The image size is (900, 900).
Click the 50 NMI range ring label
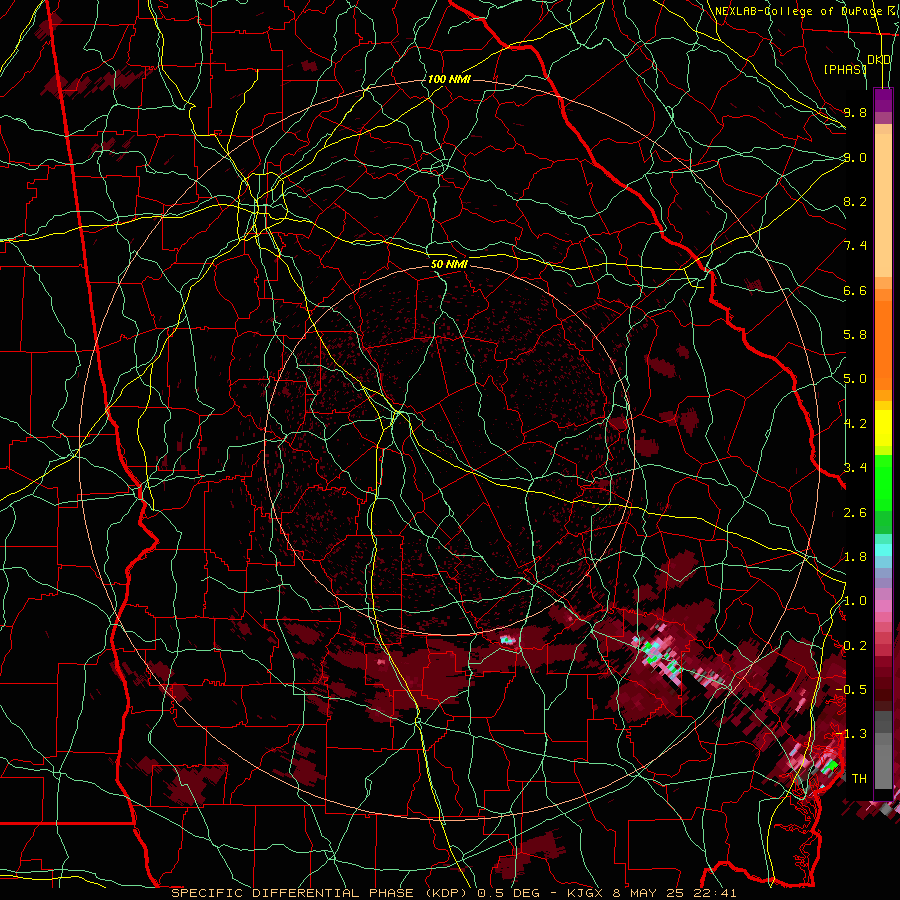pos(449,264)
